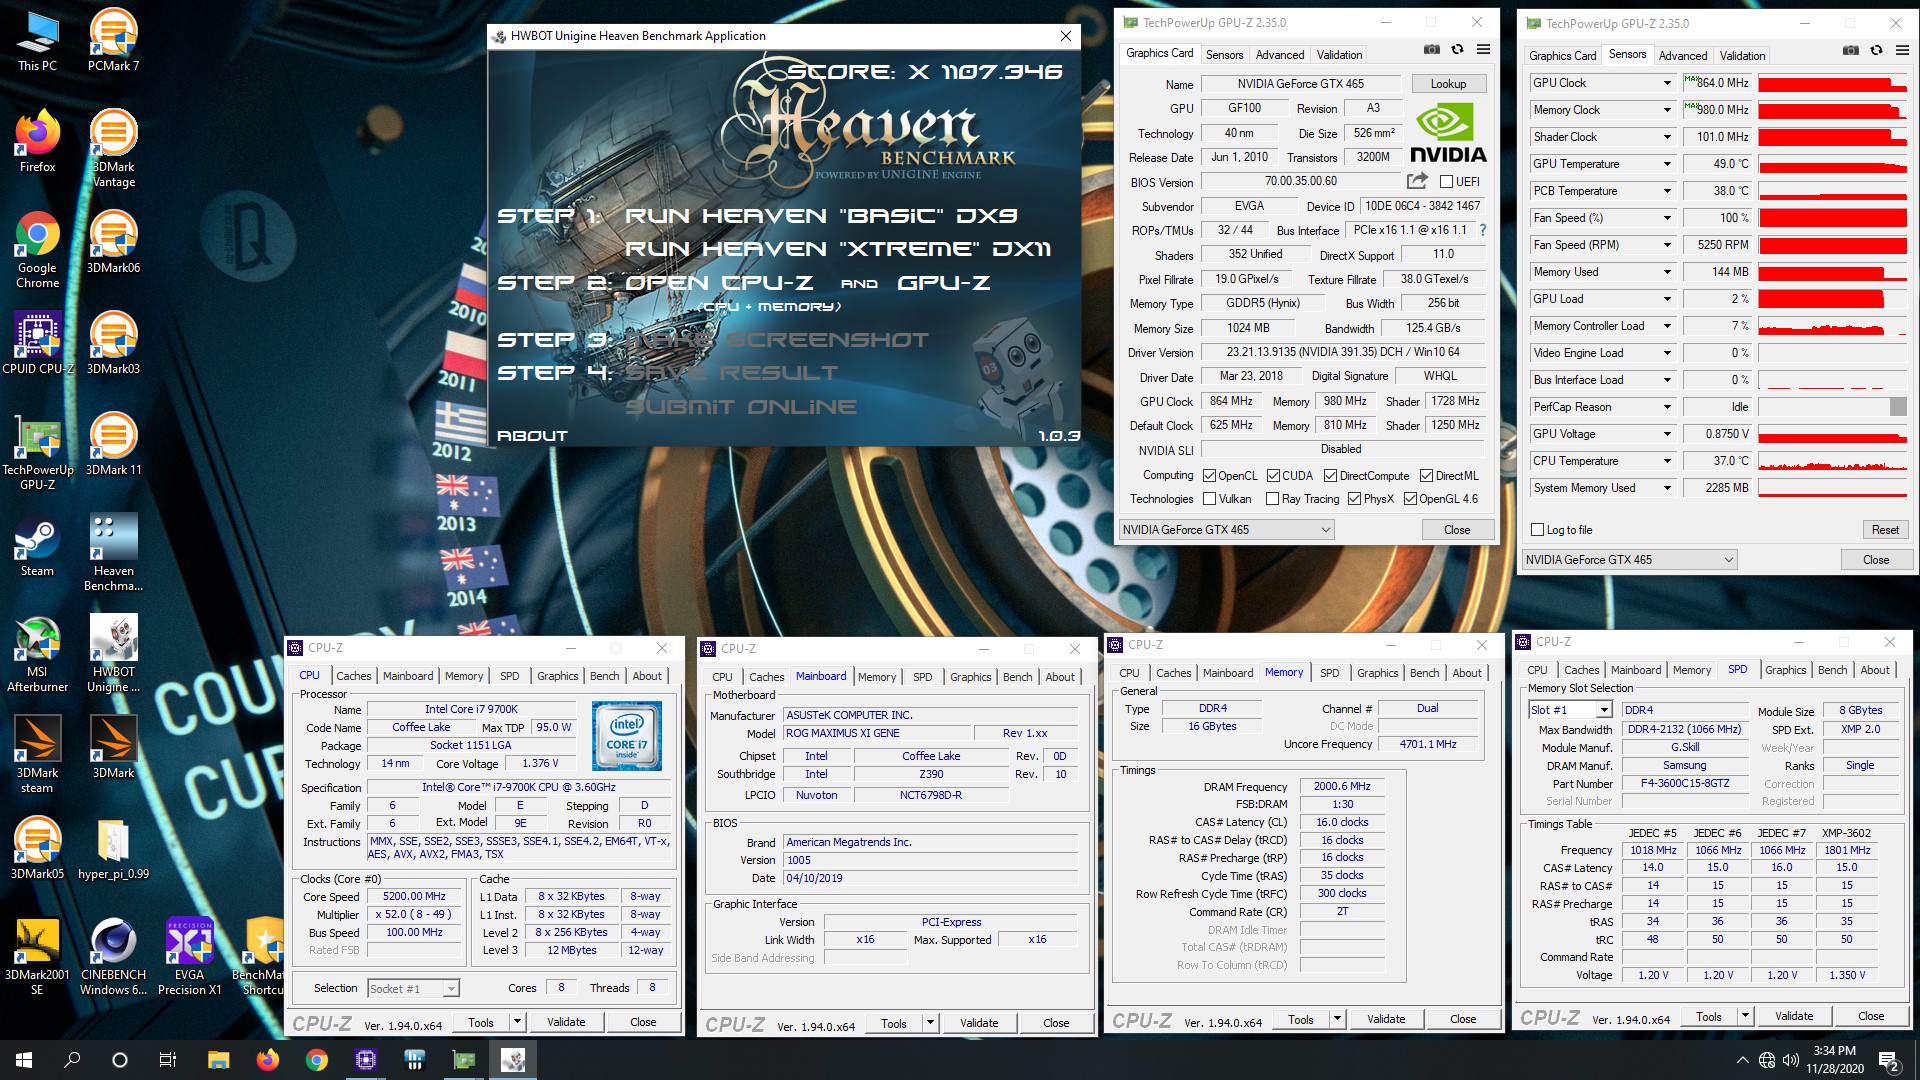This screenshot has width=1920, height=1080.
Task: Click the GPU-Z screenshot camera icon in Graphics Card window
Action: [1432, 50]
